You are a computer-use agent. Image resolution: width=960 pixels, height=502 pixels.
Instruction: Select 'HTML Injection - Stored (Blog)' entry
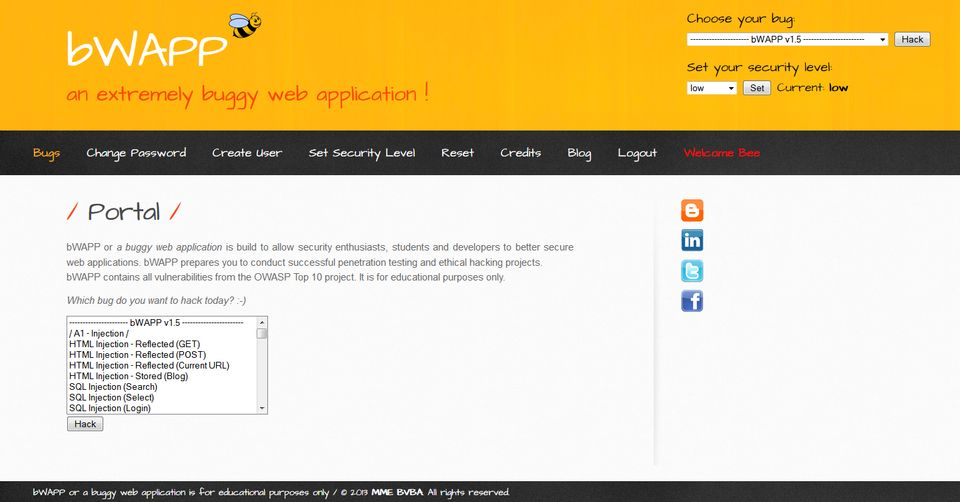(128, 376)
